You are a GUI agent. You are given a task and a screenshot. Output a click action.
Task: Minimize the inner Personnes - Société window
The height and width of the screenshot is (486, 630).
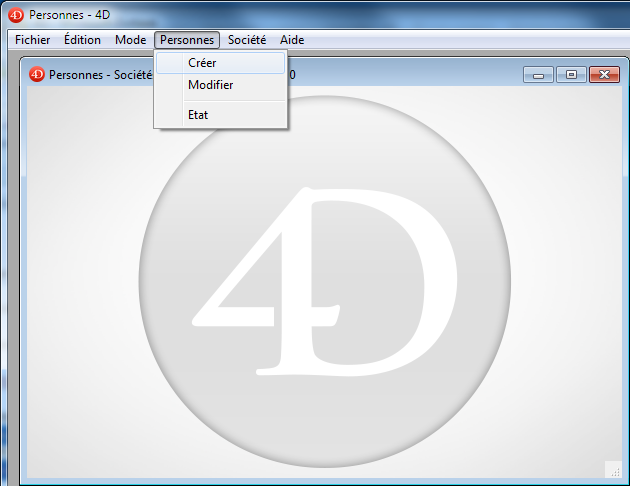click(538, 75)
